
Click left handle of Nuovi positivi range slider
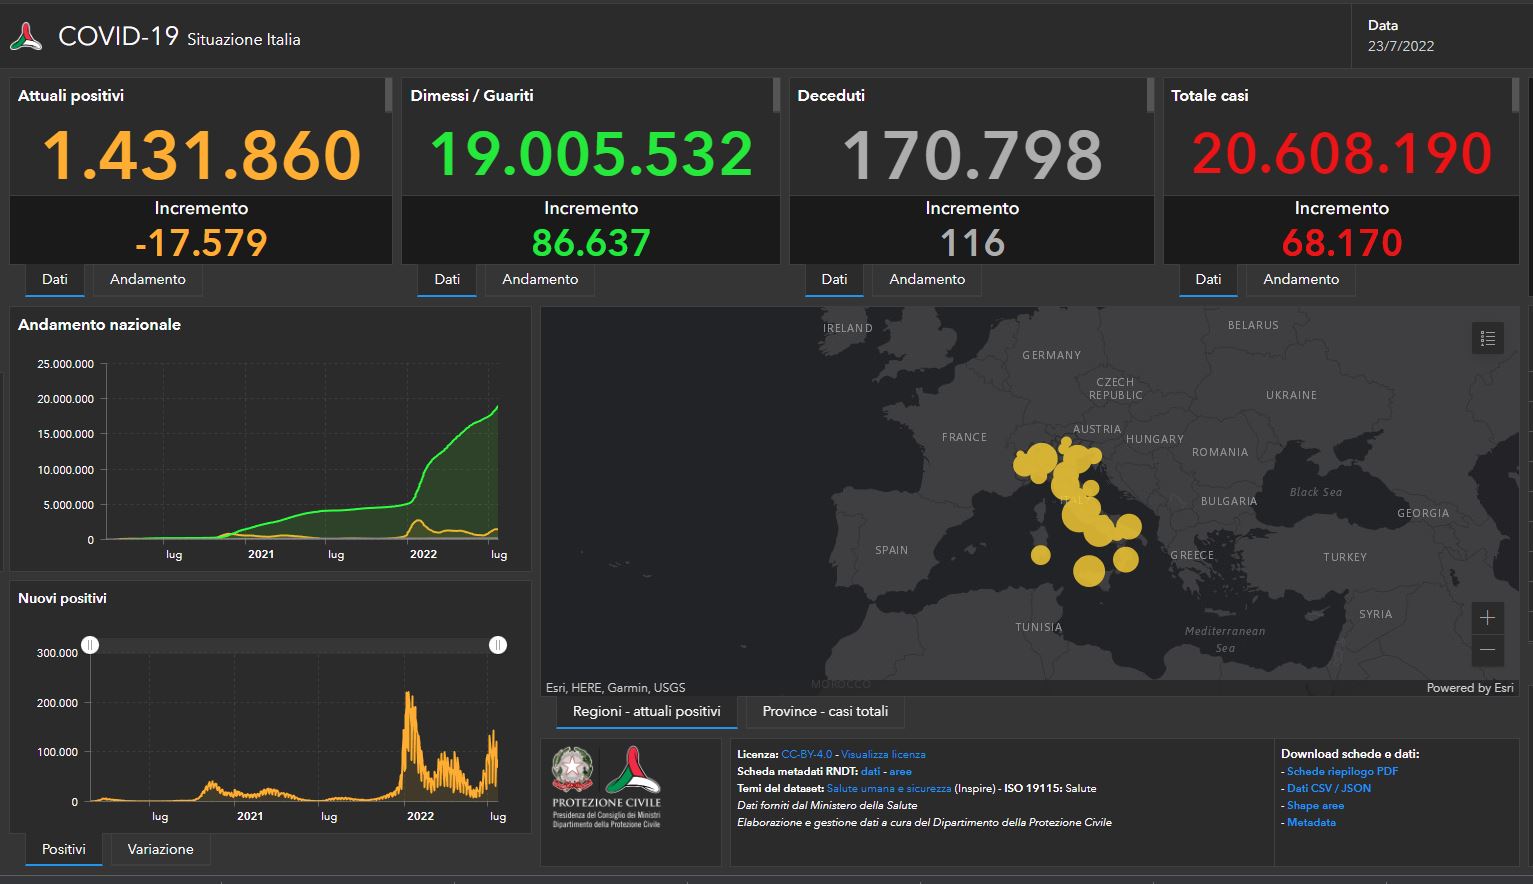tap(90, 645)
